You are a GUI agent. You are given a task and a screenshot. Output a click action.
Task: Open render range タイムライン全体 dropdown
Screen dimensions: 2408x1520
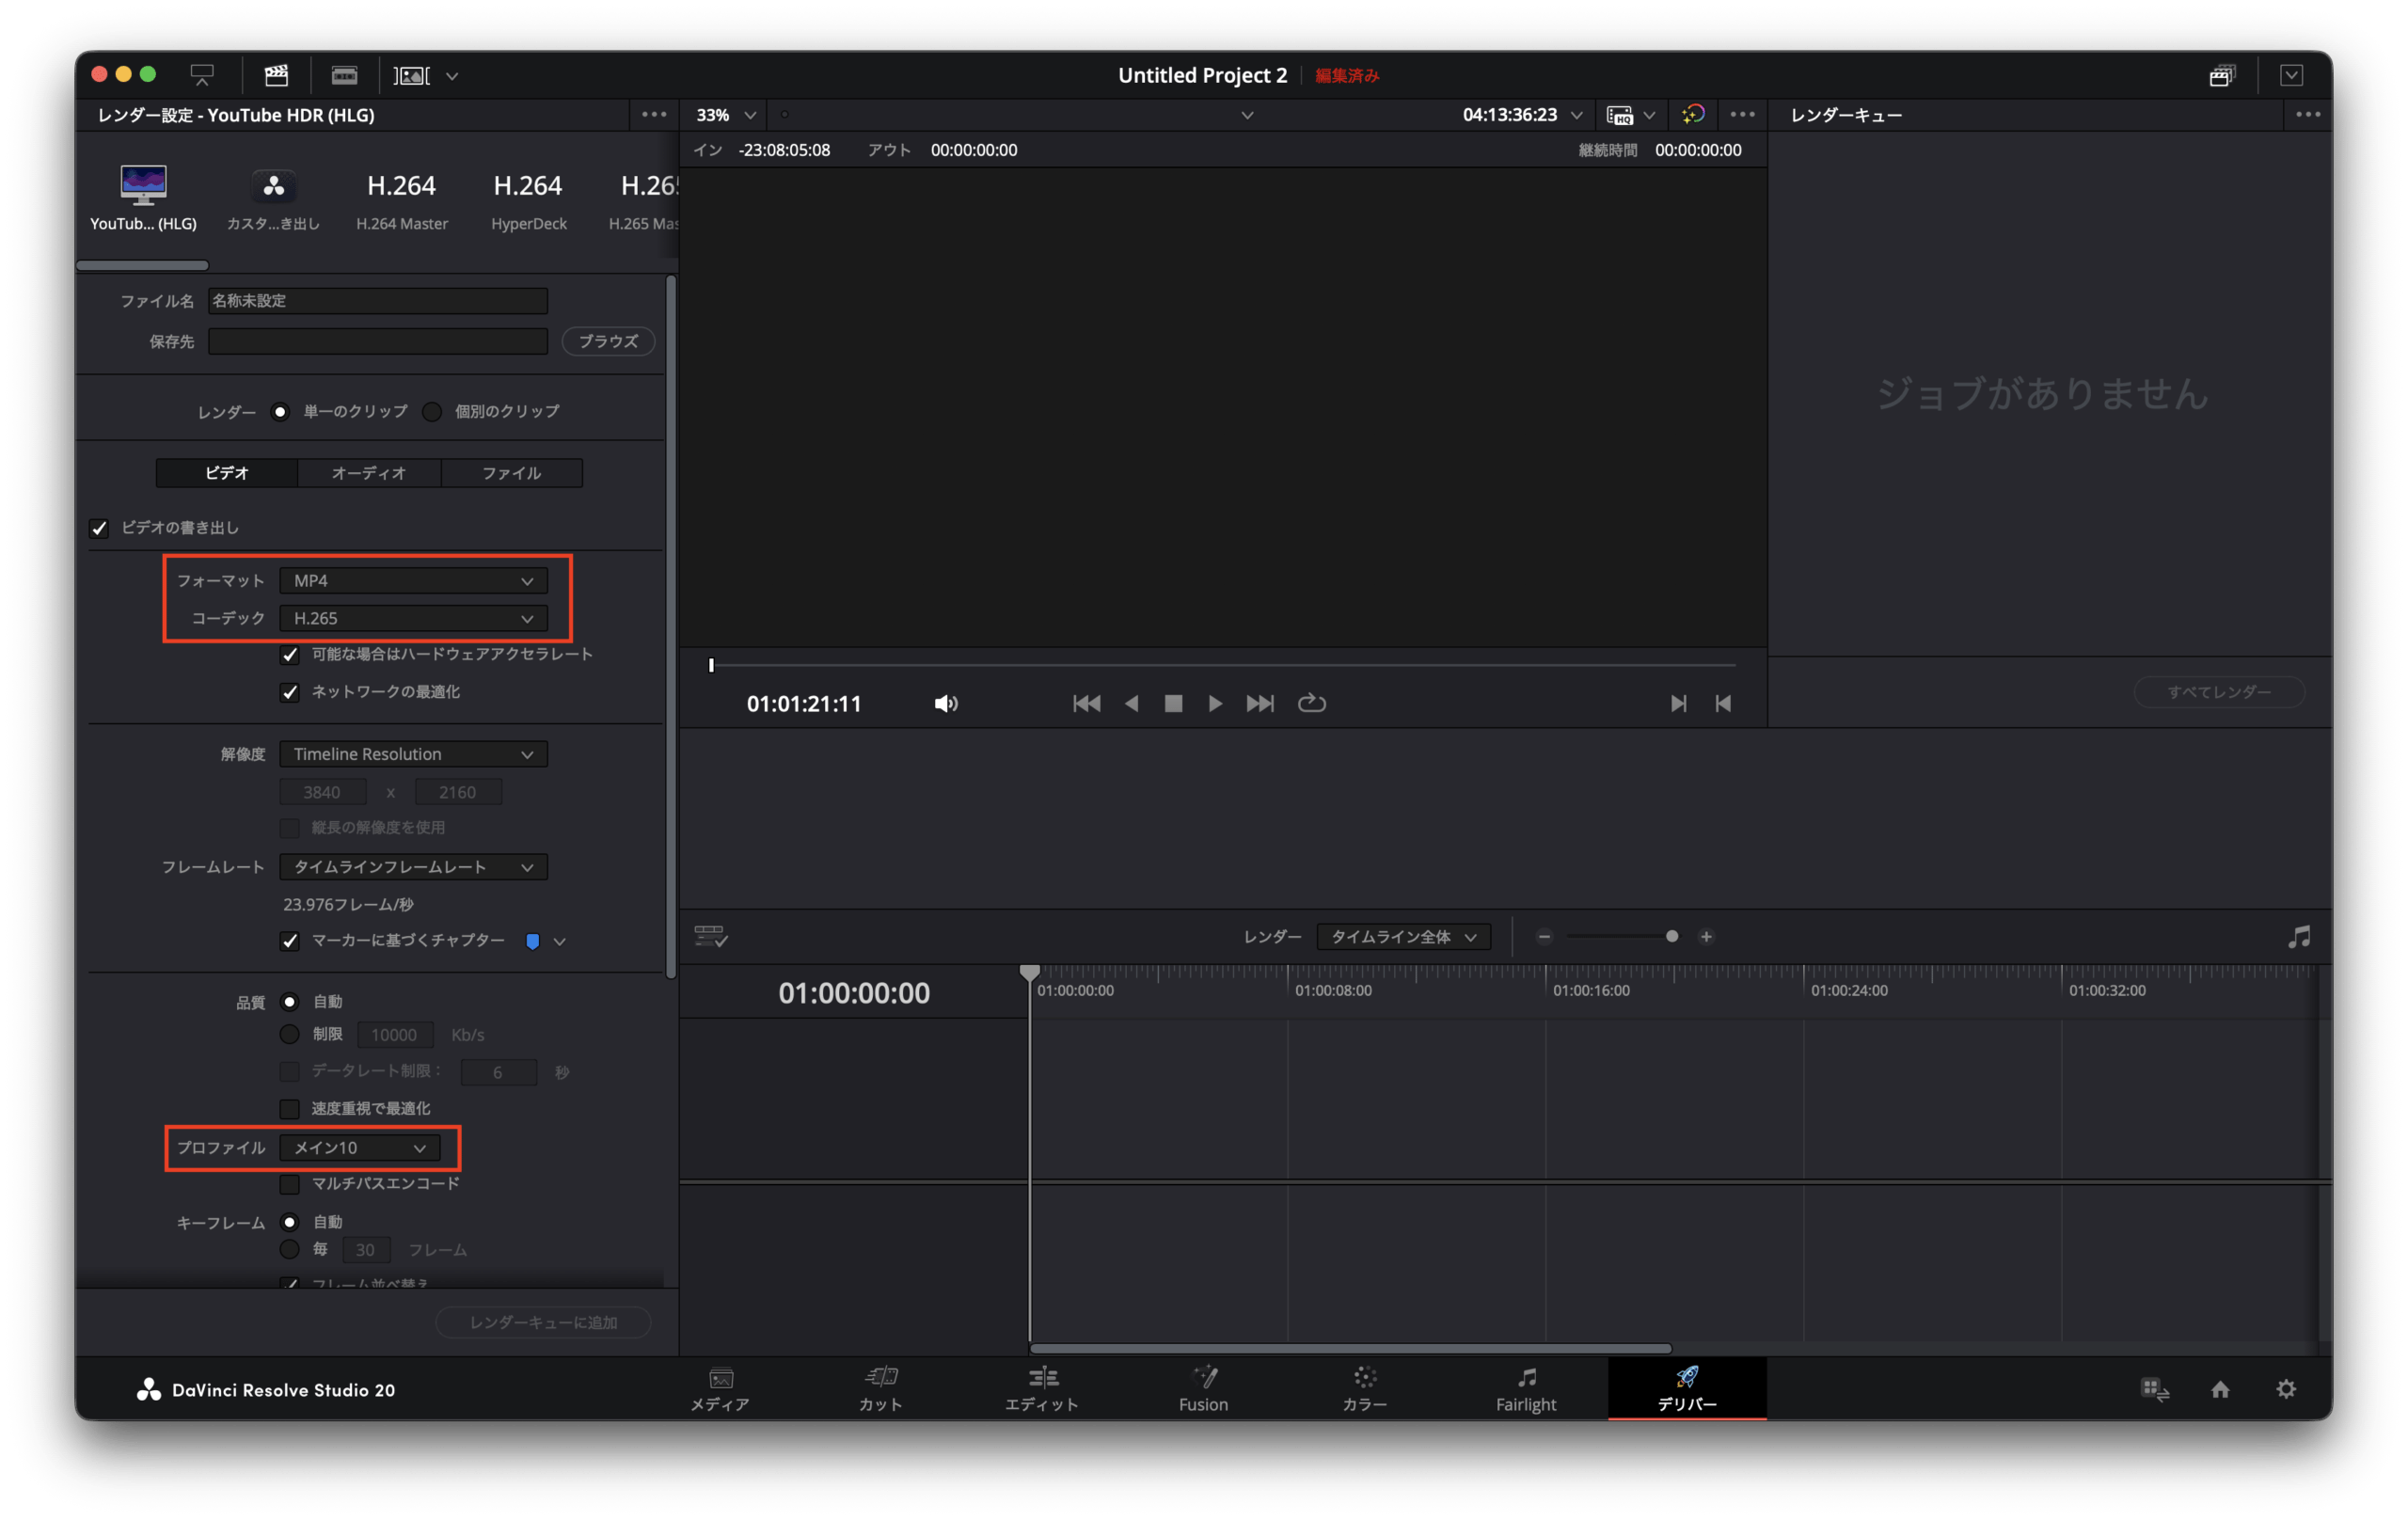1404,937
